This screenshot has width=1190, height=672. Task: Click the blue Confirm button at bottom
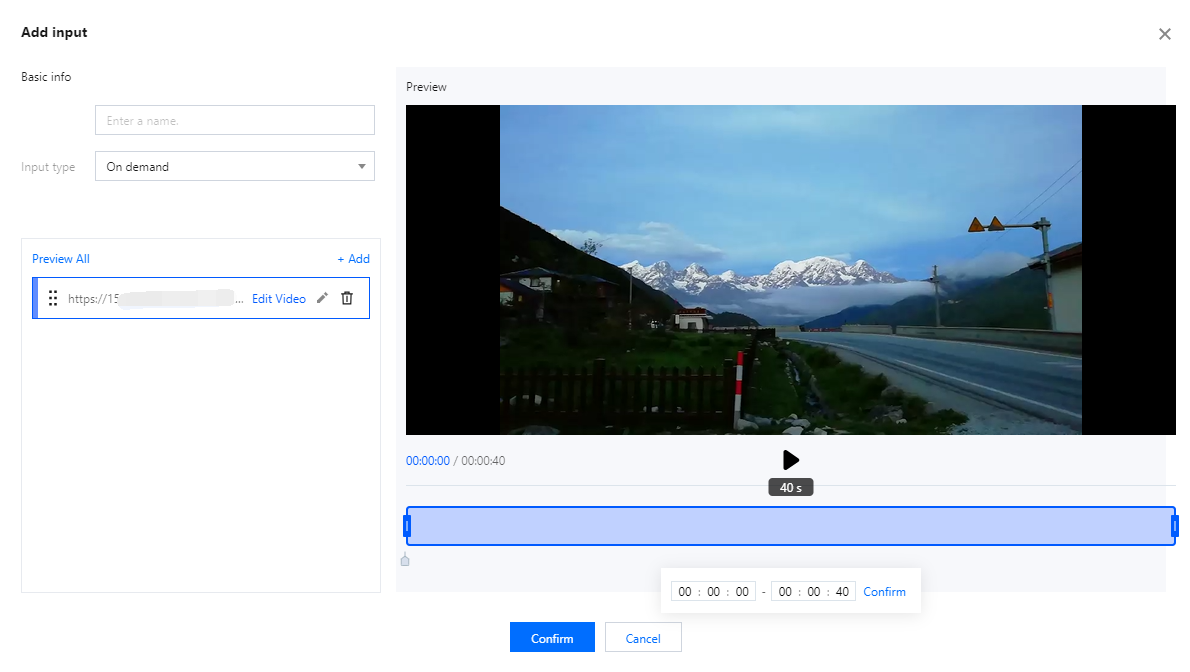pyautogui.click(x=552, y=638)
